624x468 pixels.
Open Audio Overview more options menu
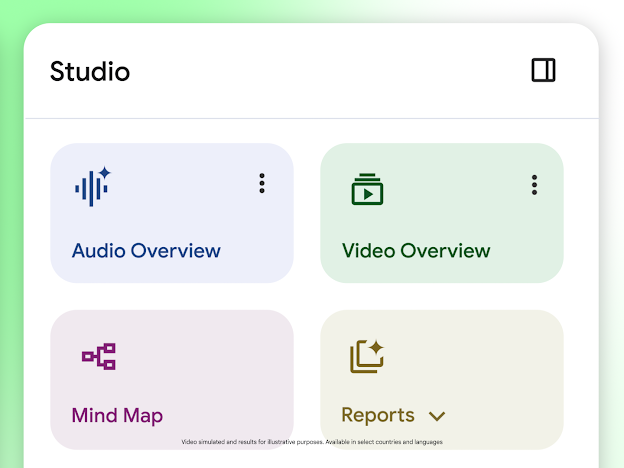[x=262, y=184]
